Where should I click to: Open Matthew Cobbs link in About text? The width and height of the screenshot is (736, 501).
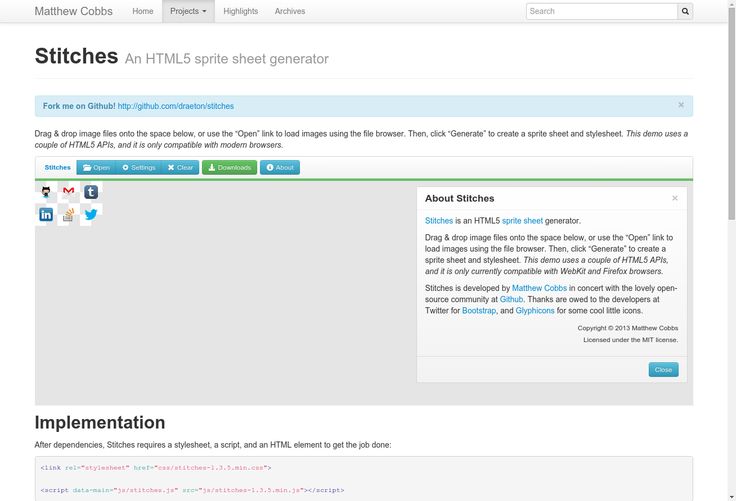[539, 288]
